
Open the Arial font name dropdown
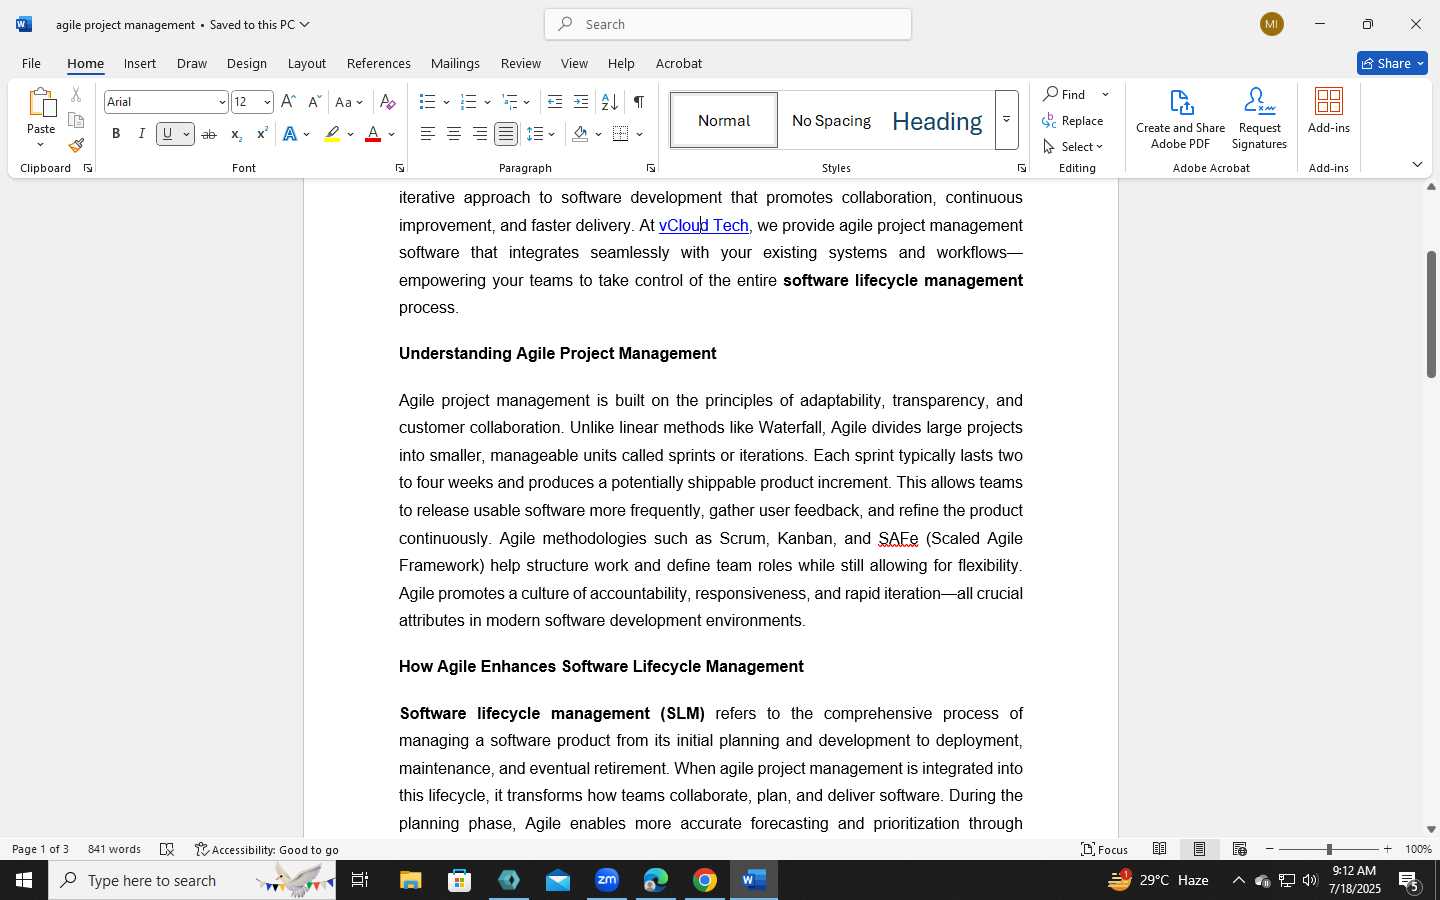click(x=222, y=102)
